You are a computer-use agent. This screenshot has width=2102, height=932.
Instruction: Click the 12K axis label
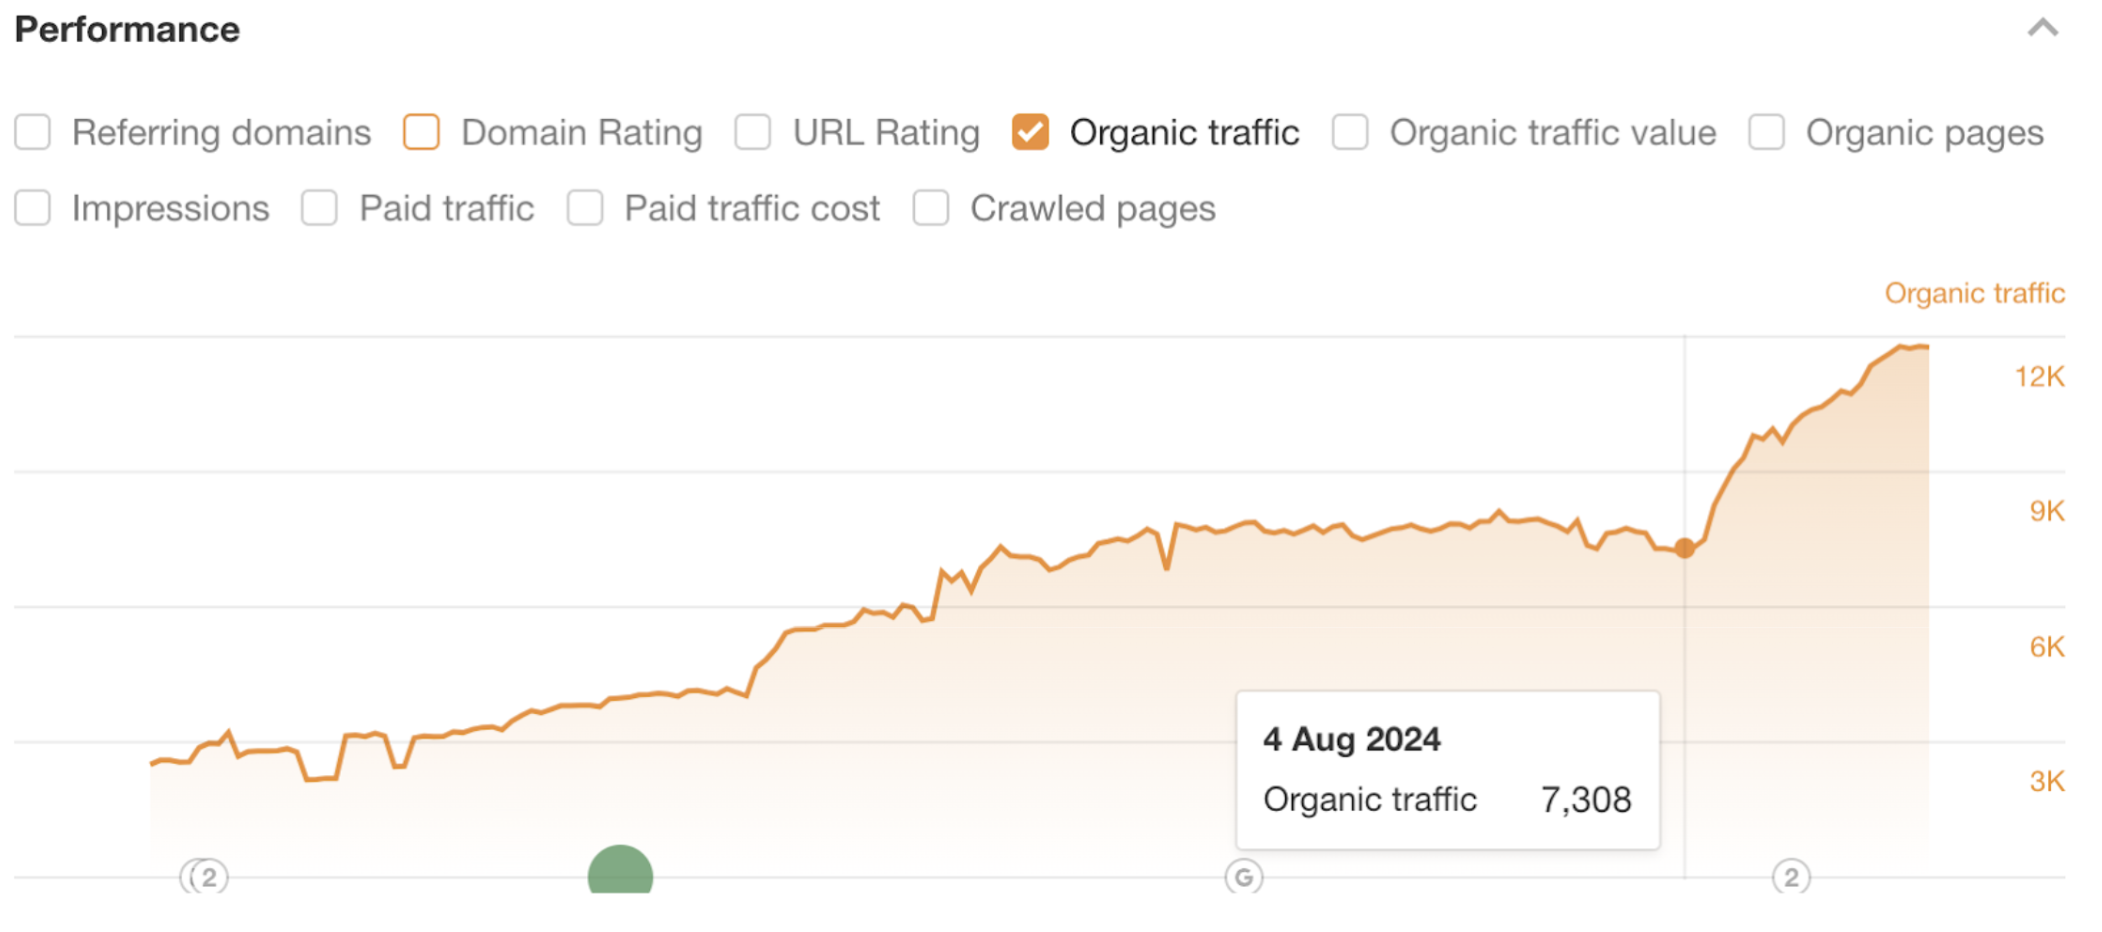pyautogui.click(x=2039, y=377)
